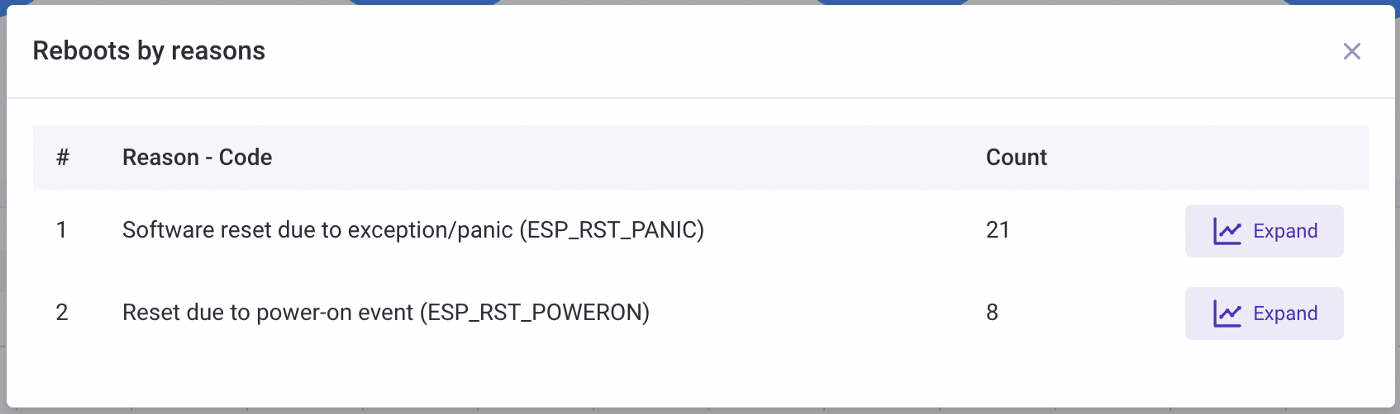Click the count value 21
This screenshot has width=1400, height=414.
[998, 231]
